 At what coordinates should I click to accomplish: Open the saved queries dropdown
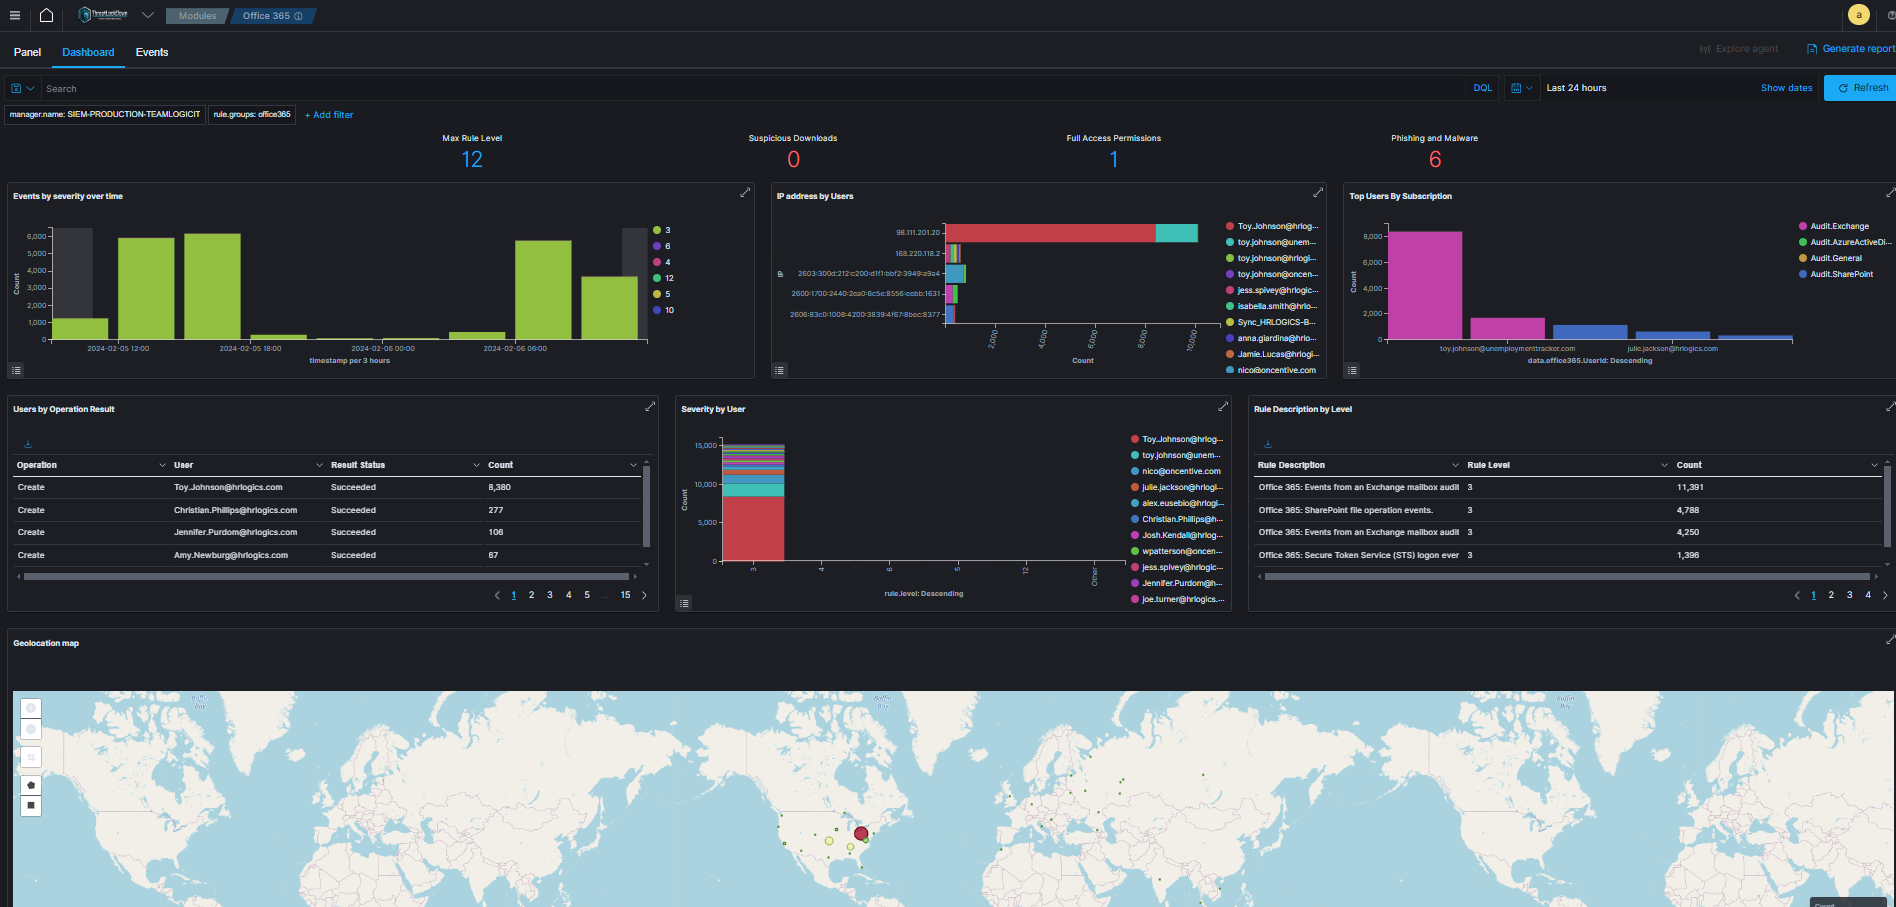[x=23, y=88]
